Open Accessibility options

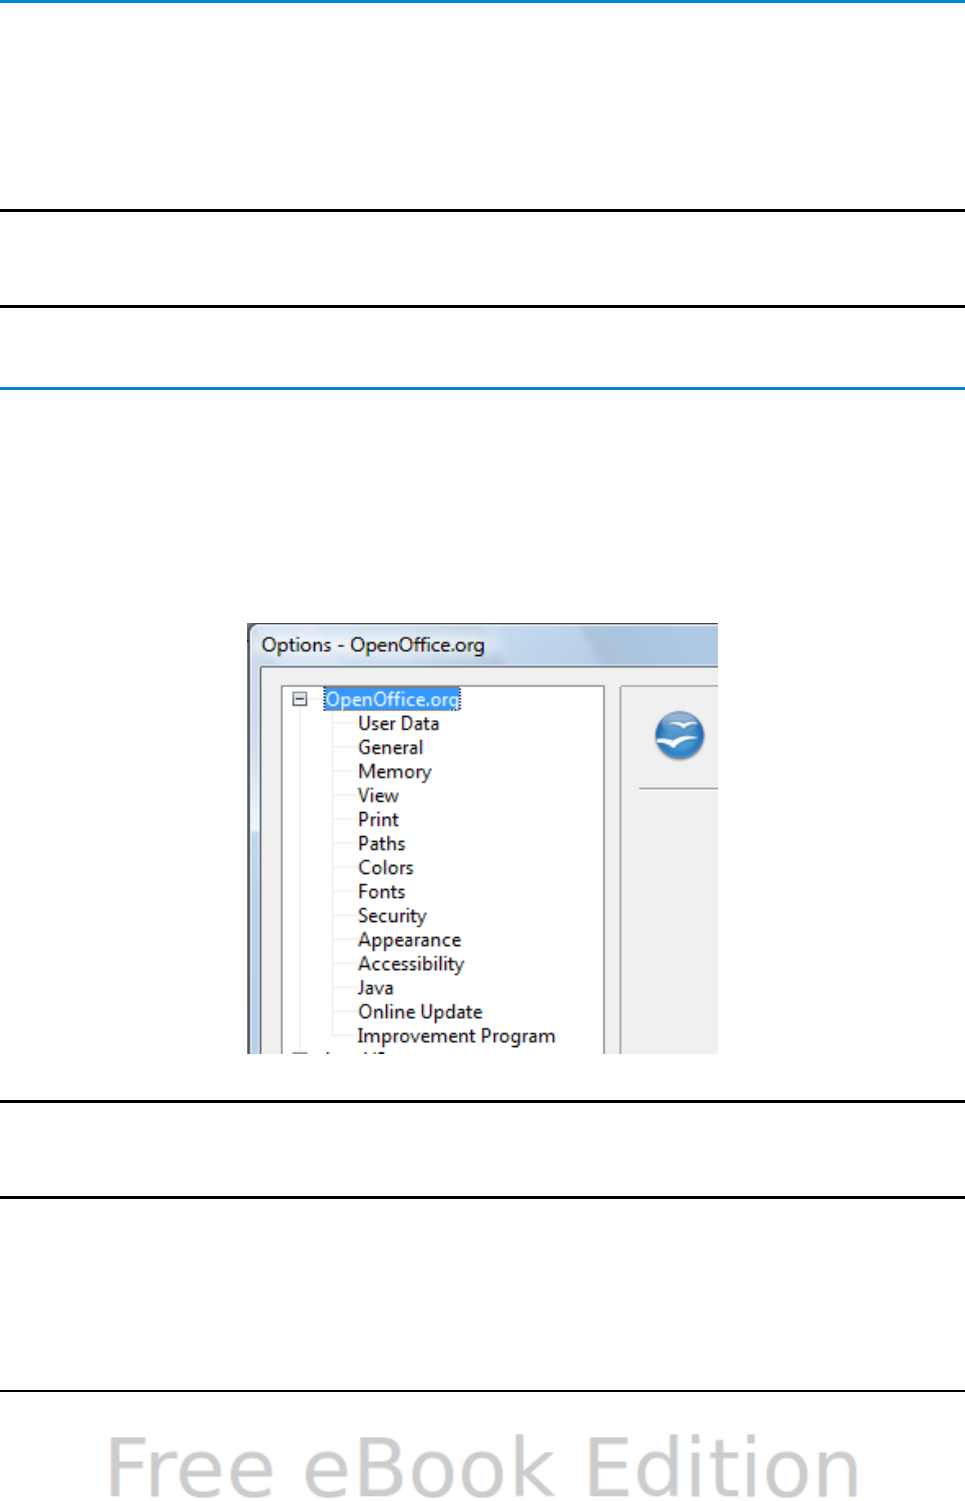coord(411,964)
